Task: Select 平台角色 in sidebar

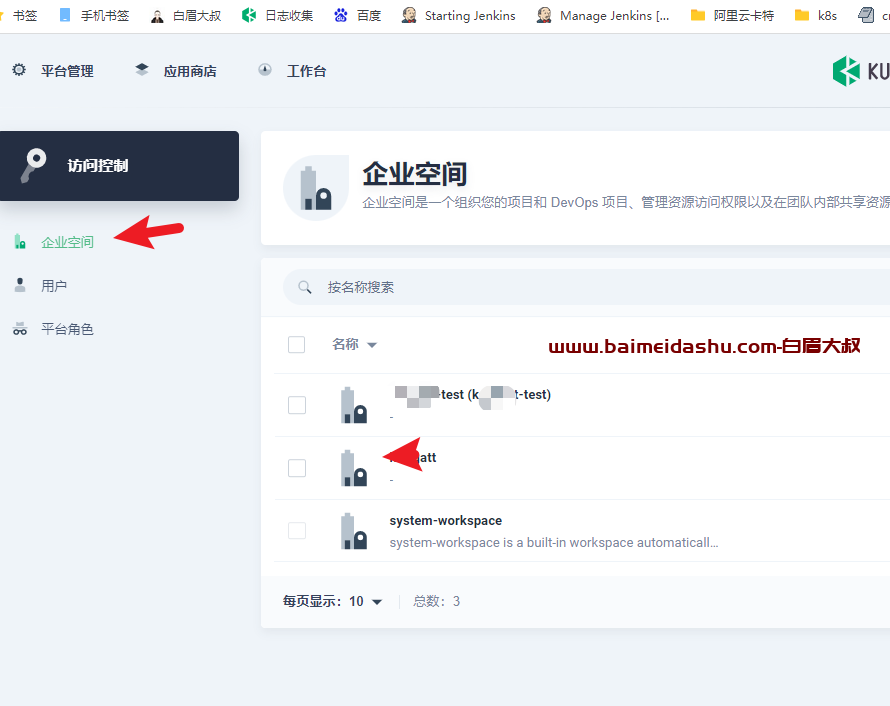Action: click(67, 329)
